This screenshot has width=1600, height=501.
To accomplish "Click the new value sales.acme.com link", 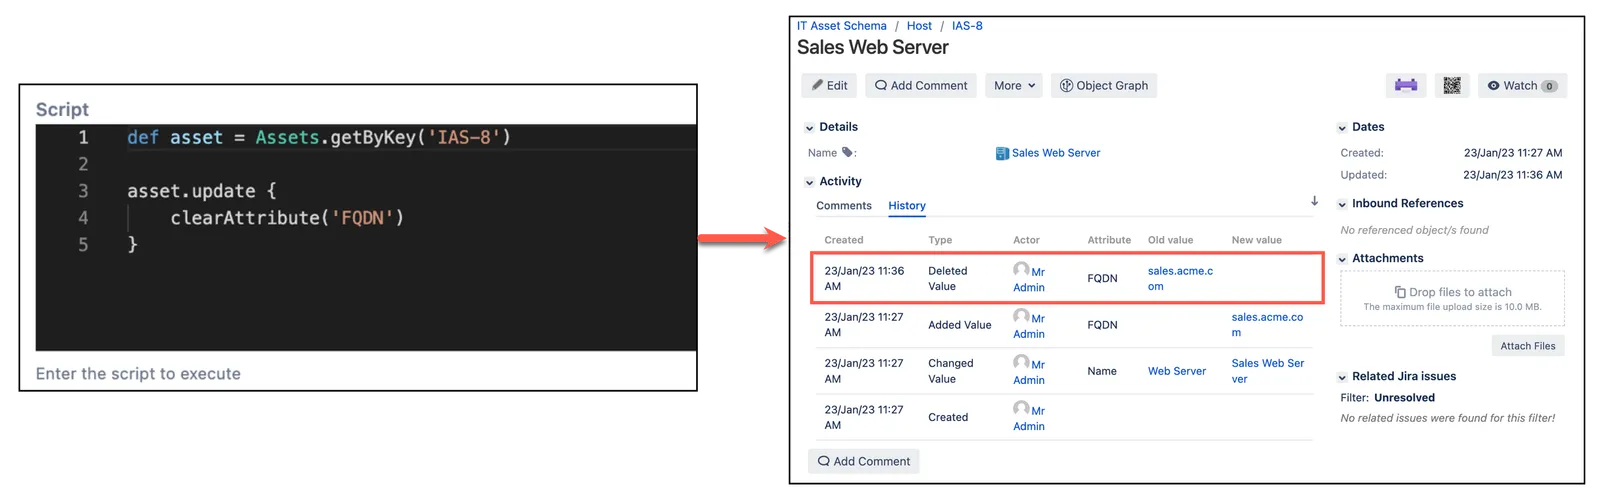I will click(x=1267, y=325).
